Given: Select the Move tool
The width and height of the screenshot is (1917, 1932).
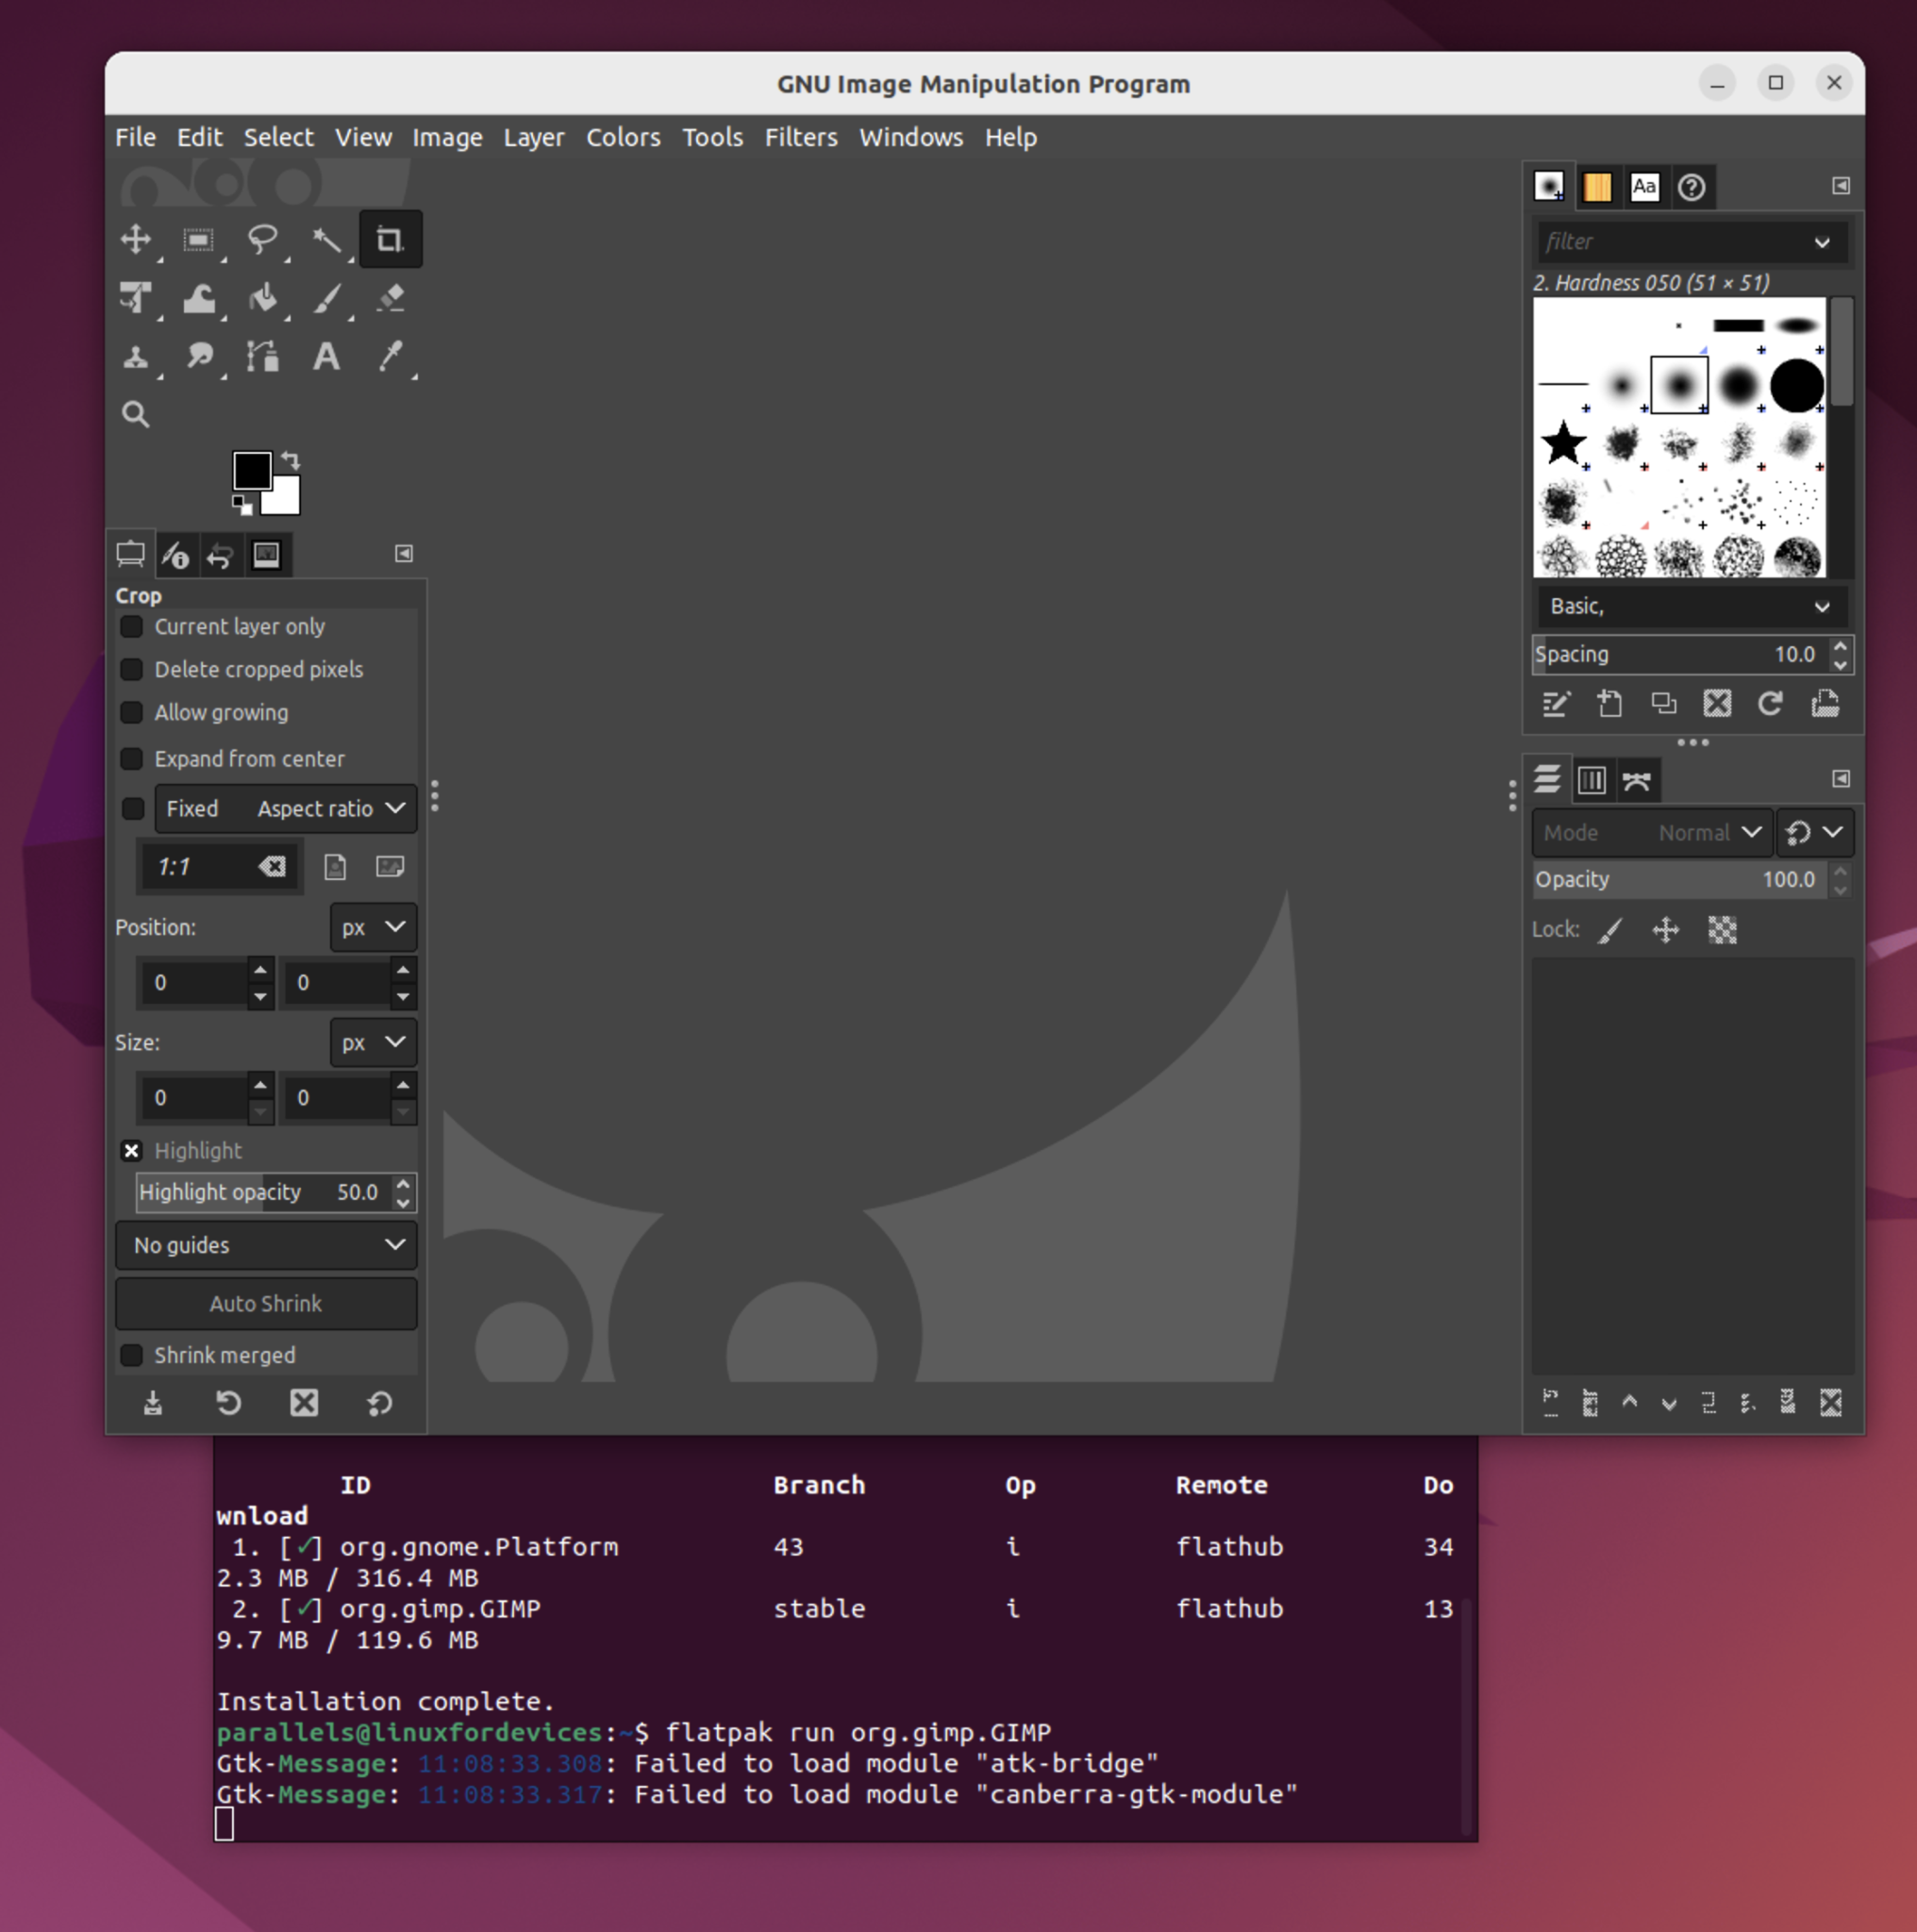Looking at the screenshot, I should pos(137,240).
